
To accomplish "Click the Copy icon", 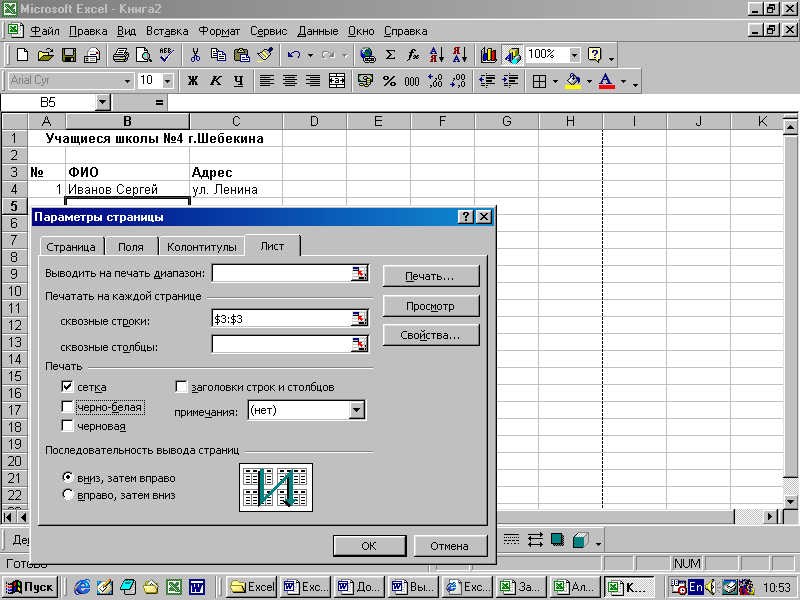I will point(218,55).
